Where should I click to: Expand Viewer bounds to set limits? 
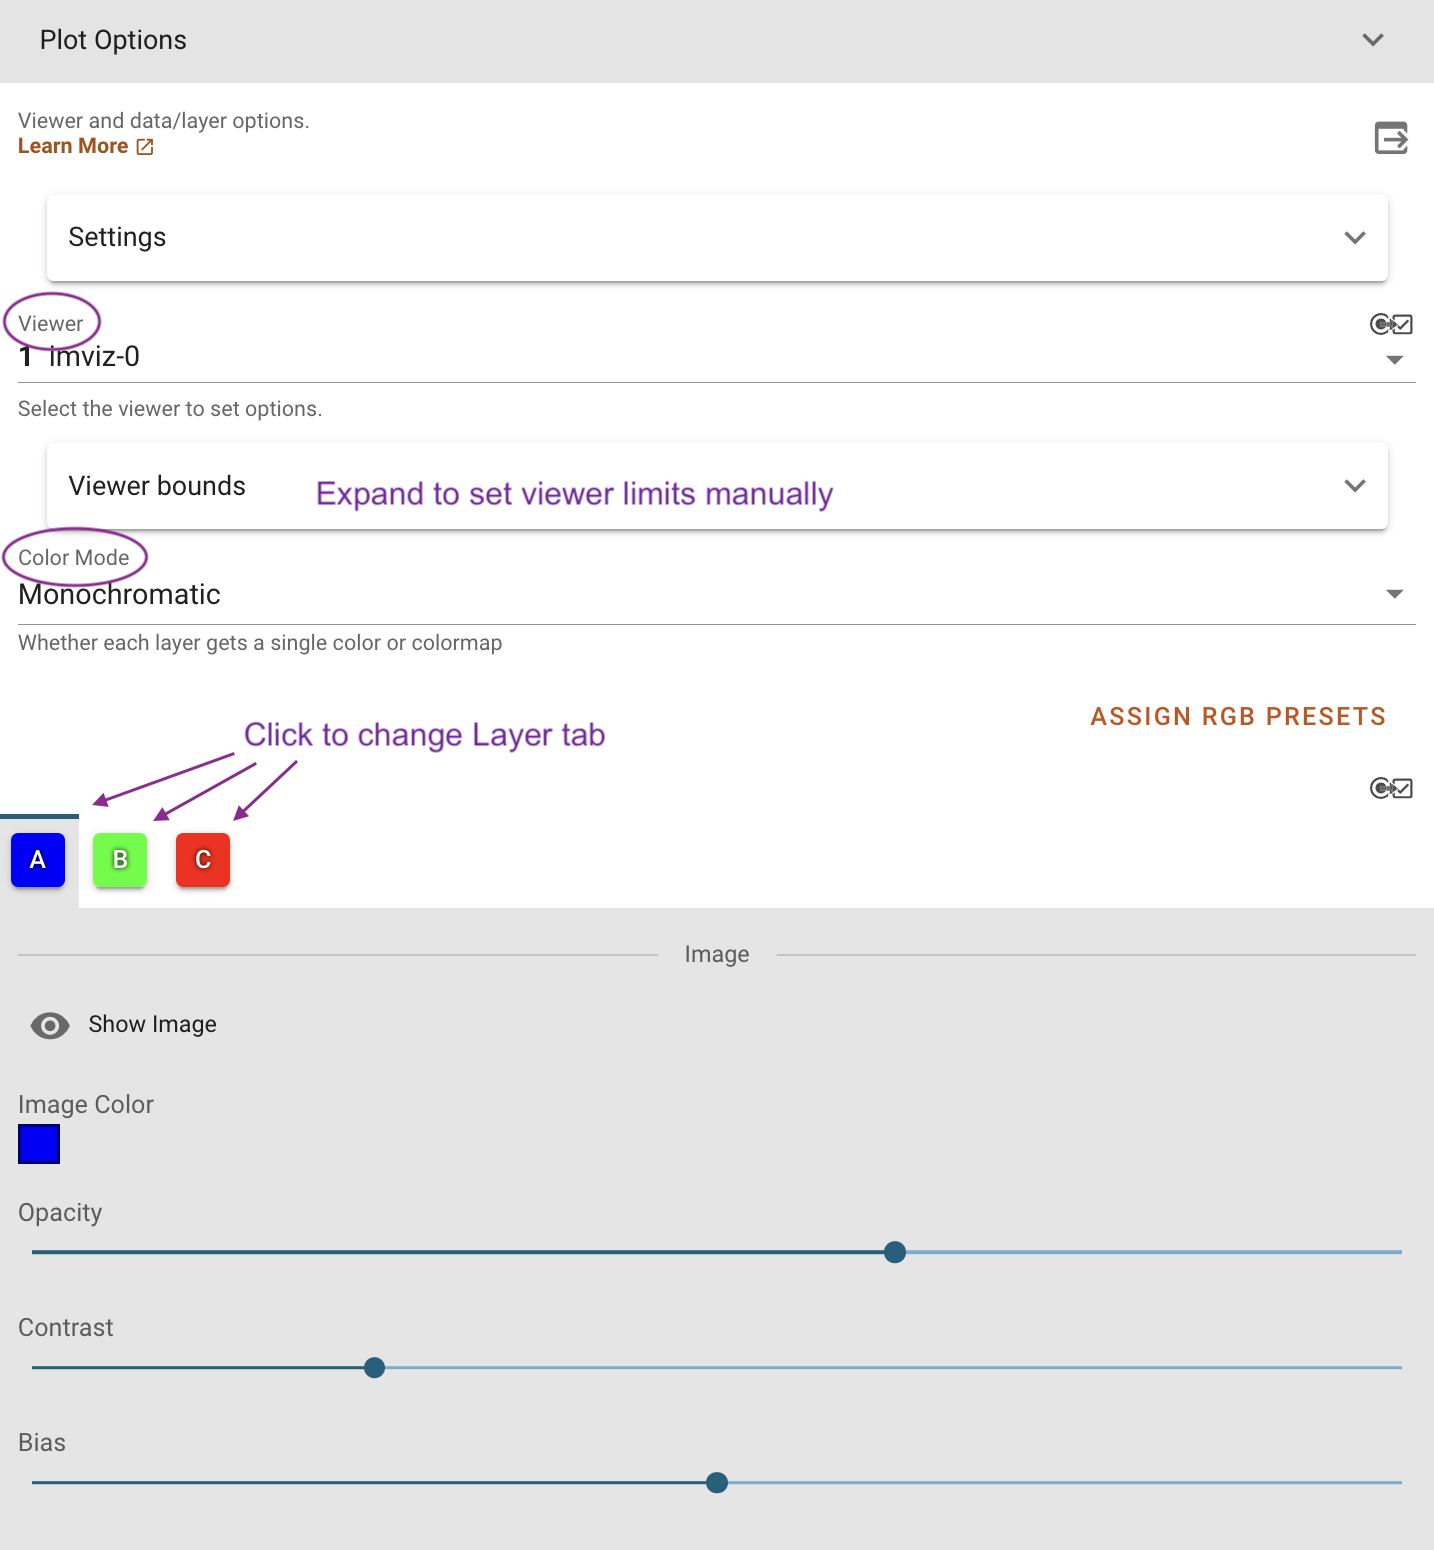[x=1356, y=486]
